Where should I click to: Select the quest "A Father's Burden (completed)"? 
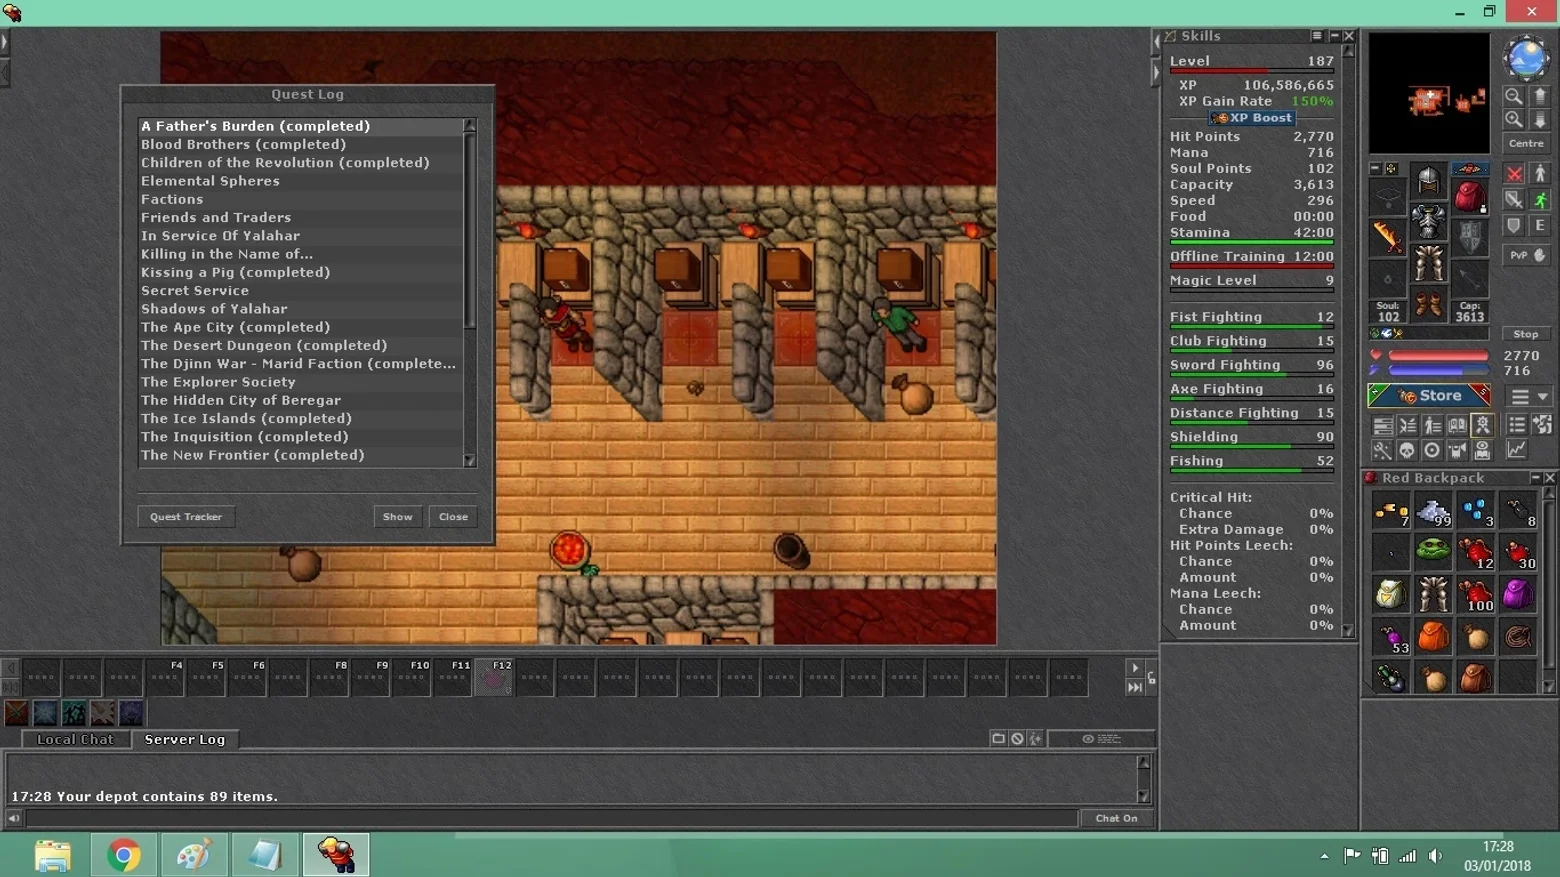(x=300, y=126)
